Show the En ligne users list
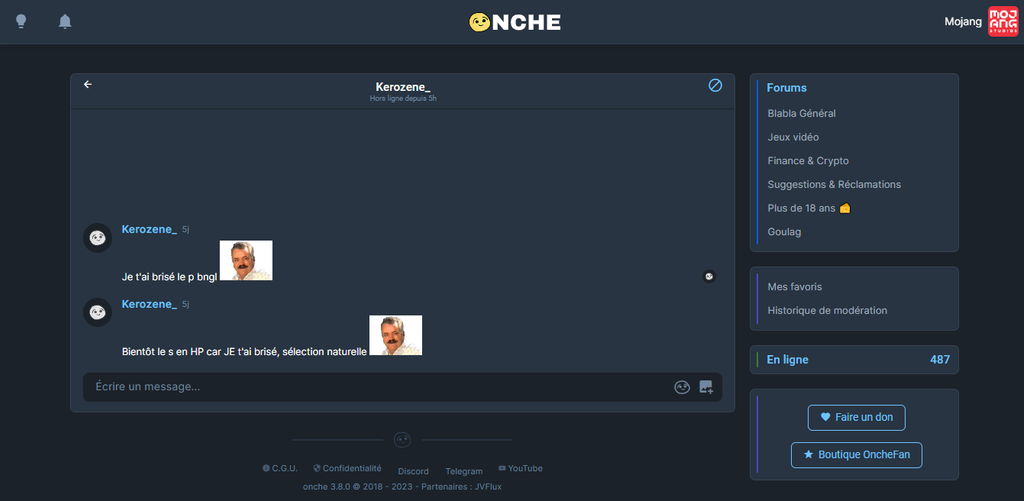The height and width of the screenshot is (501, 1024). pyautogui.click(x=788, y=359)
